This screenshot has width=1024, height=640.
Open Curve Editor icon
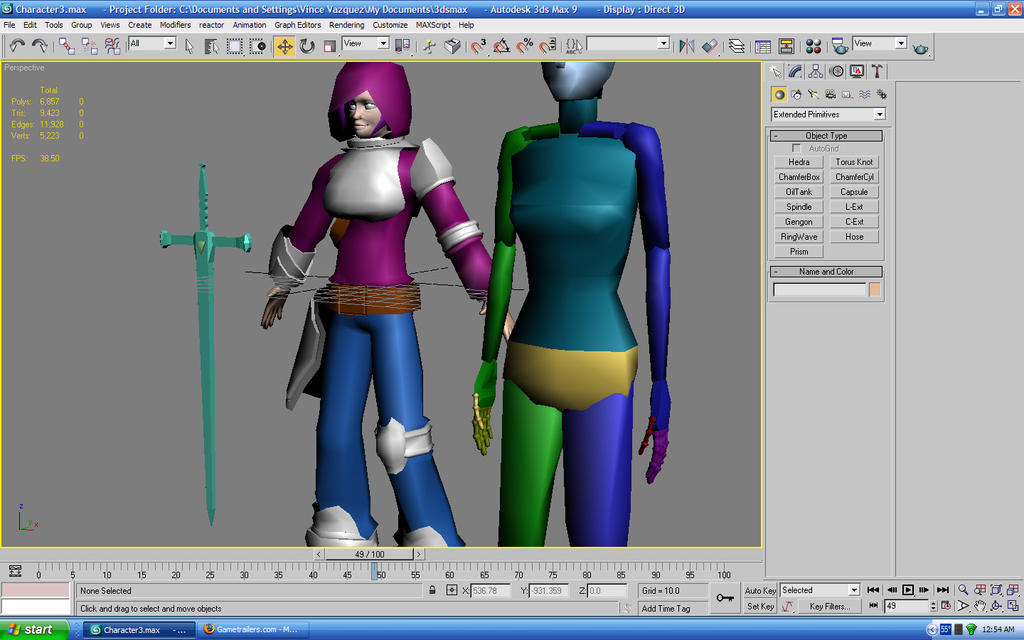click(763, 46)
